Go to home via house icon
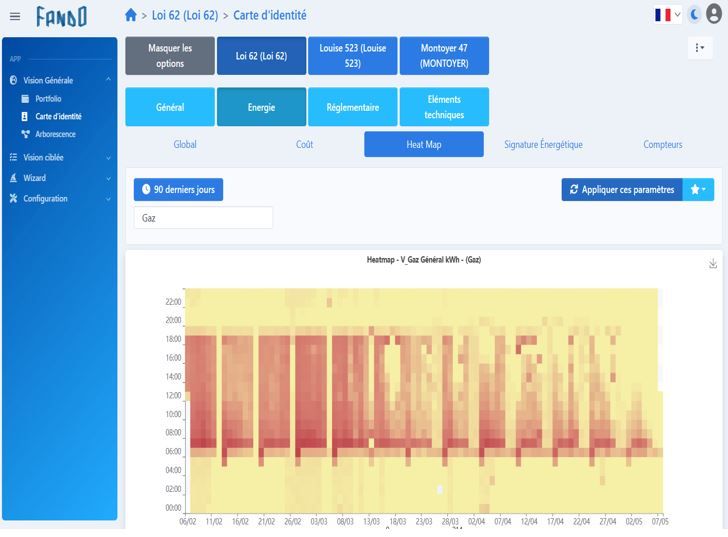Screen dimensions: 728x537 (x=131, y=15)
